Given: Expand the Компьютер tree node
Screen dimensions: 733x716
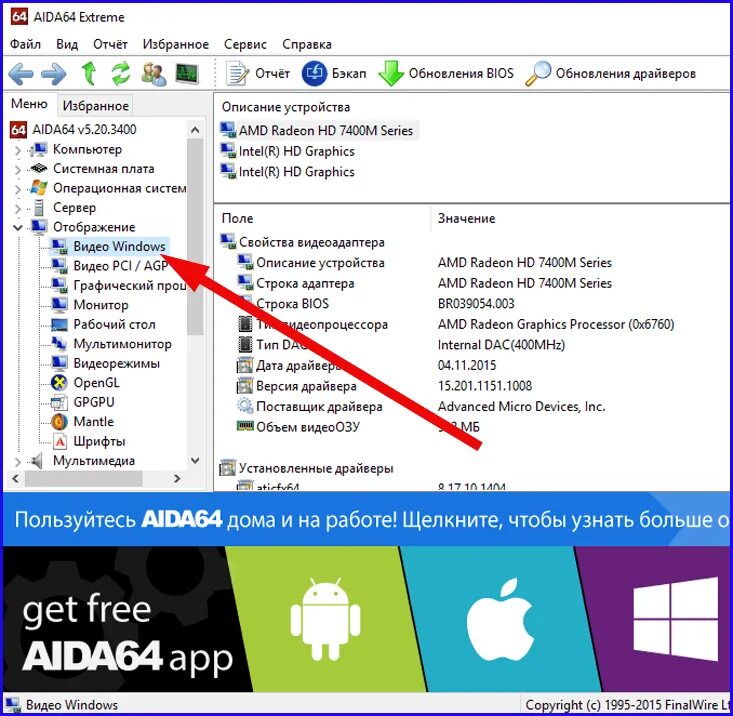Looking at the screenshot, I should [18, 150].
